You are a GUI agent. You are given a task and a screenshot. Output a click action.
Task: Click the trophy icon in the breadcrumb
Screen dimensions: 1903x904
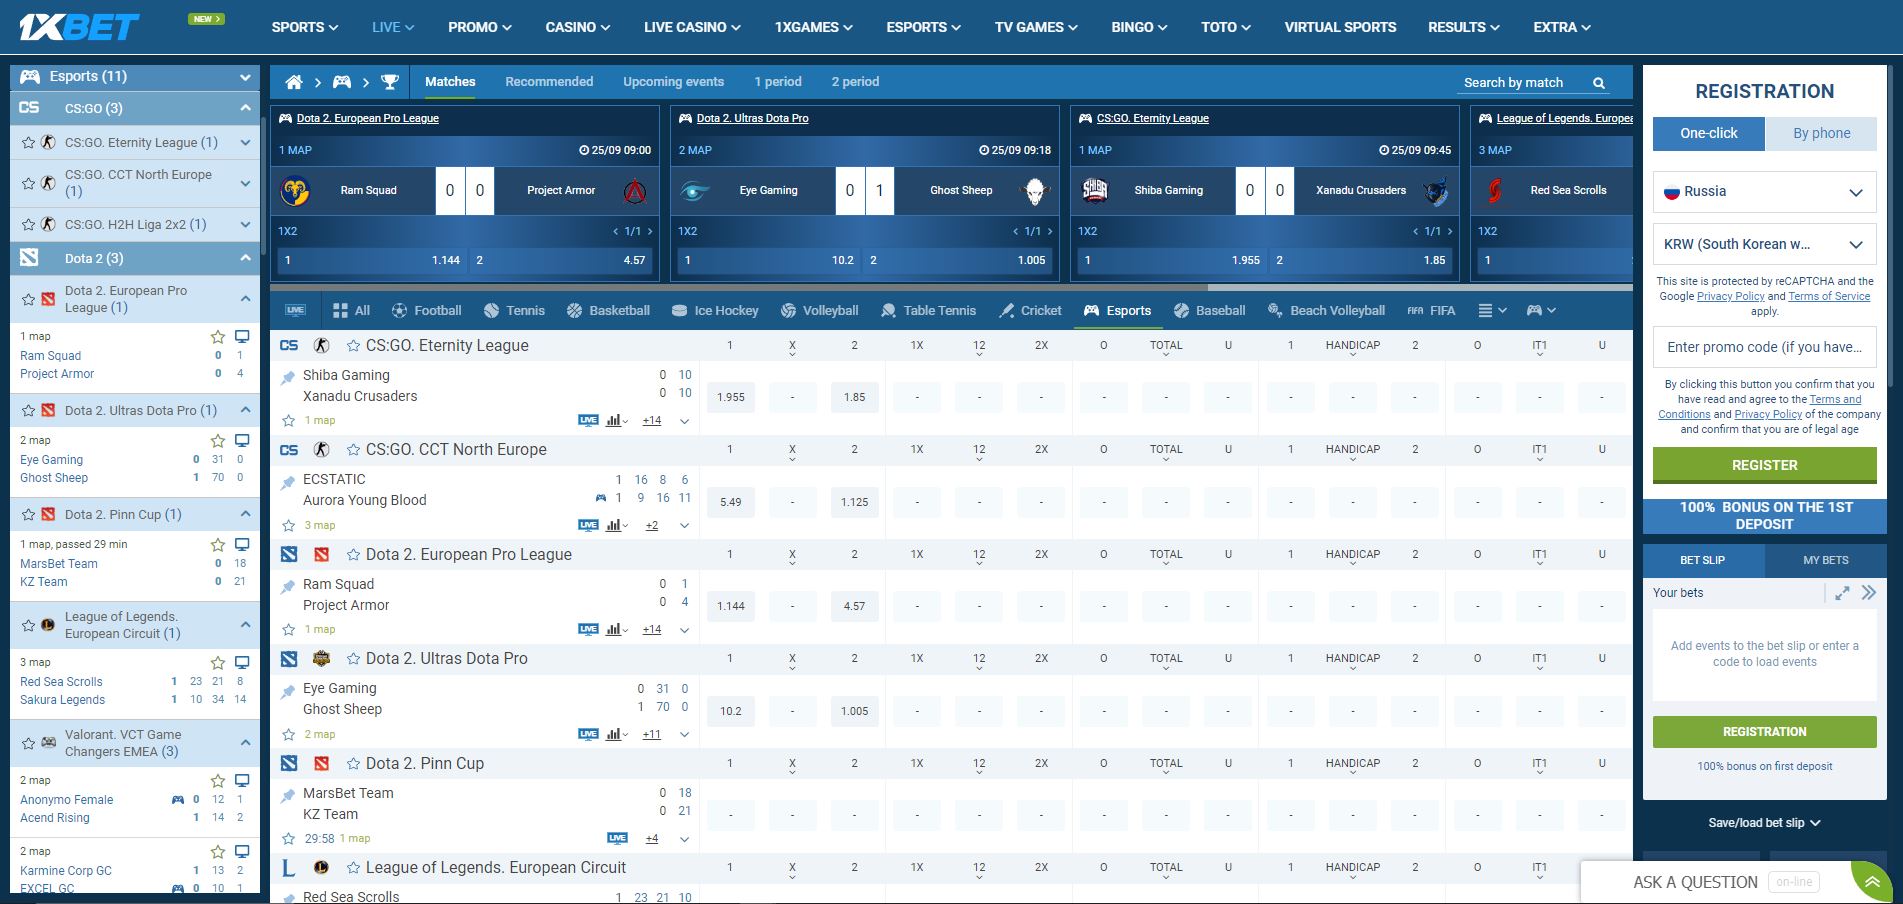pyautogui.click(x=390, y=82)
